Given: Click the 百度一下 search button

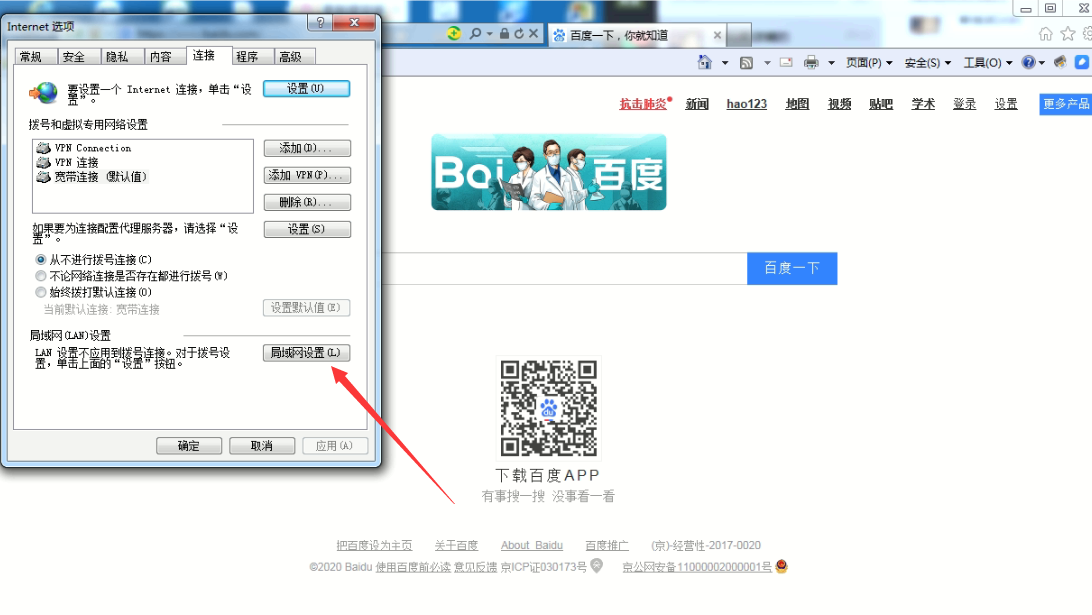Looking at the screenshot, I should pyautogui.click(x=792, y=268).
